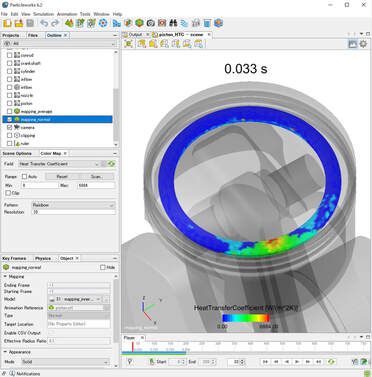Click the last scene view cube icon
The height and width of the screenshot is (377, 372).
click(x=198, y=44)
